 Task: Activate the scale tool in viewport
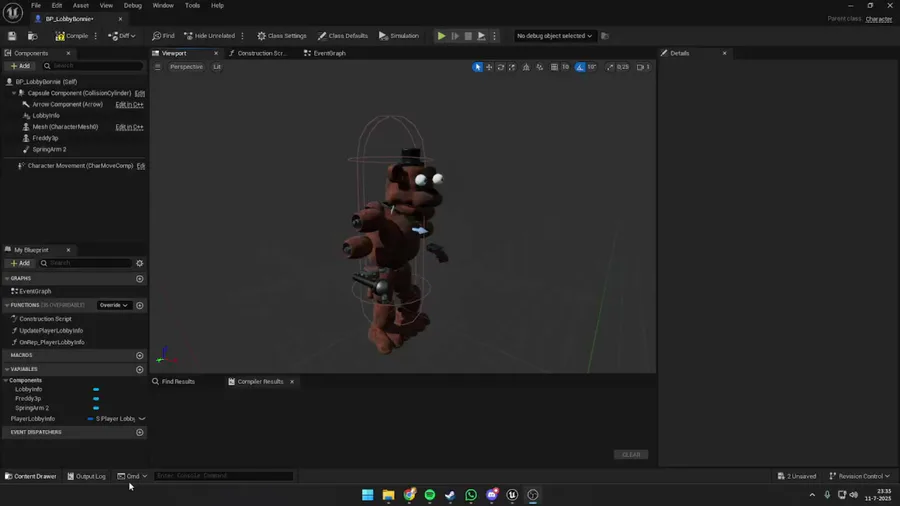(512, 67)
